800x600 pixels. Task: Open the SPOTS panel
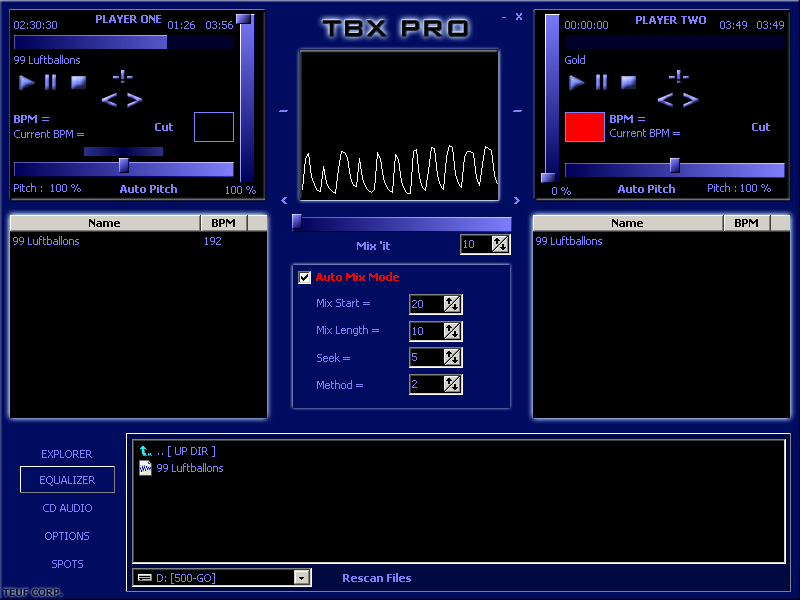pyautogui.click(x=67, y=564)
